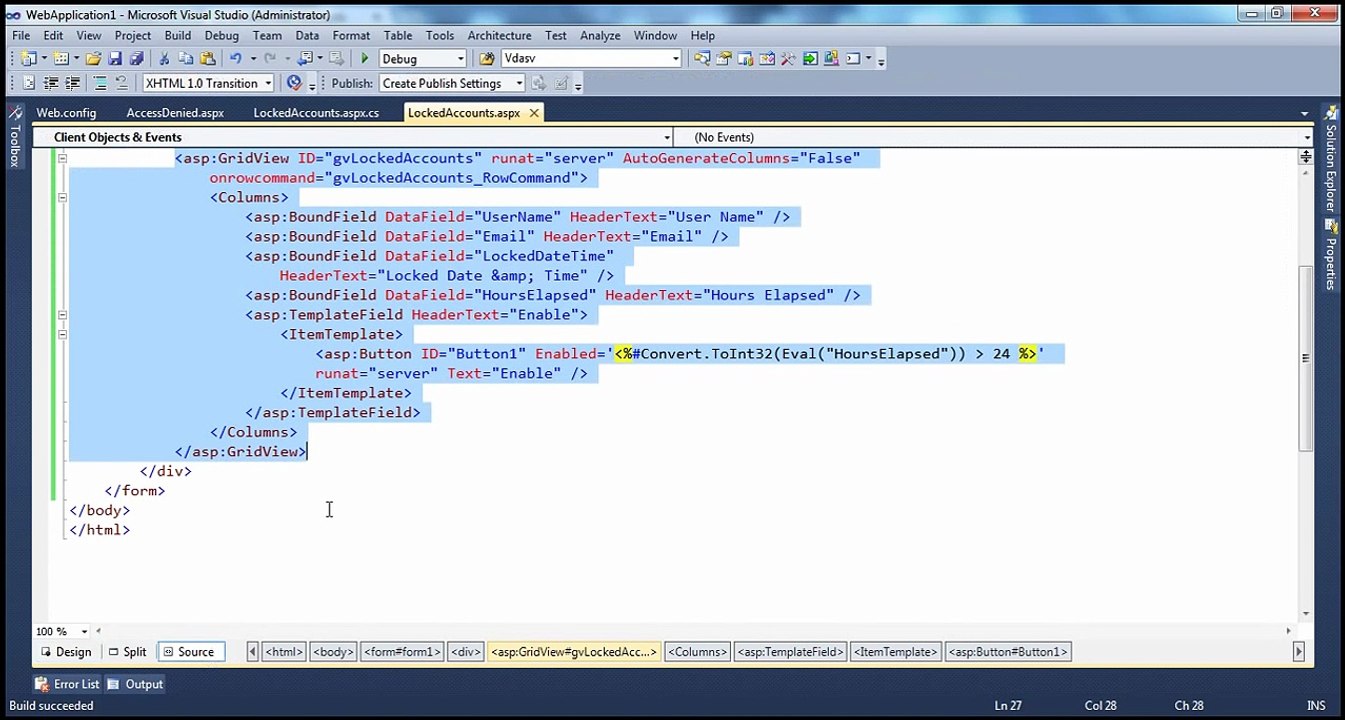Open the Architecture menu
The width and height of the screenshot is (1345, 720).
[499, 35]
